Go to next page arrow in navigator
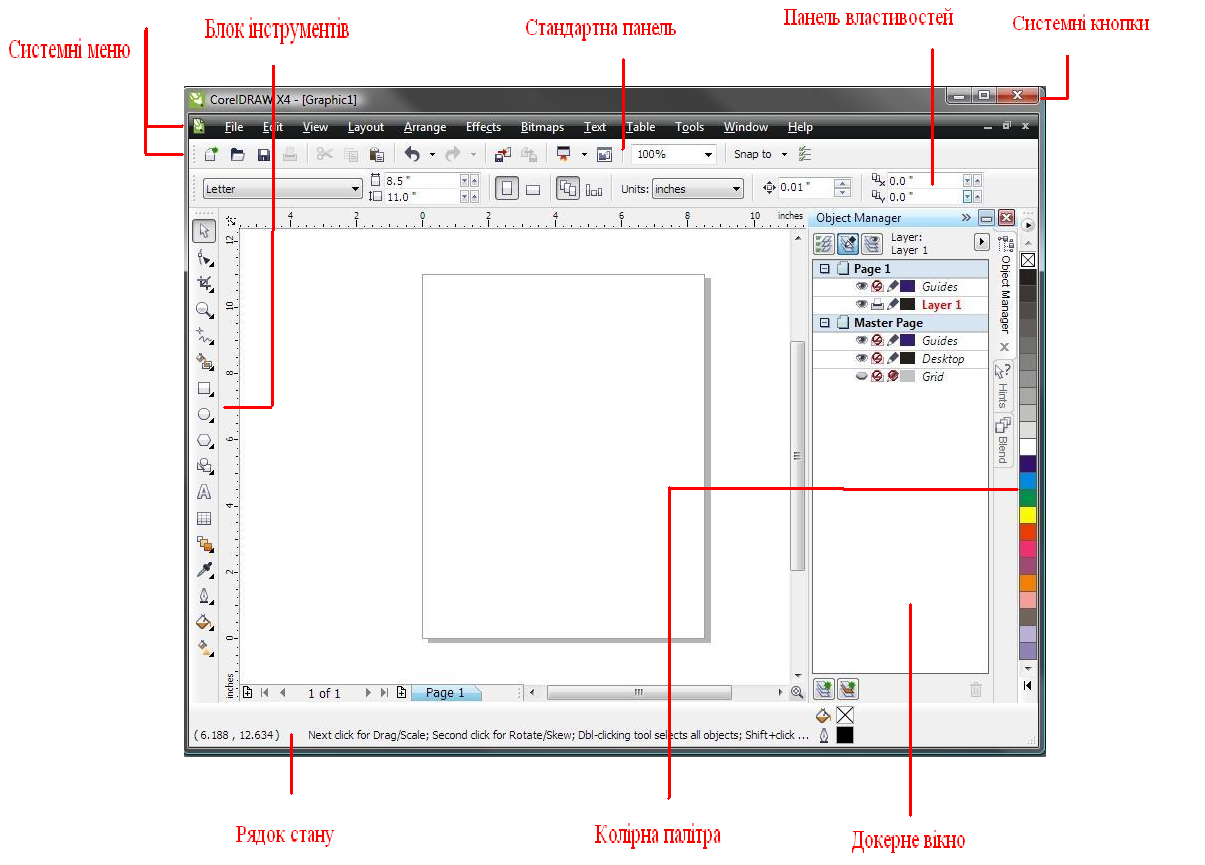Viewport: 1205px width, 865px height. 368,692
